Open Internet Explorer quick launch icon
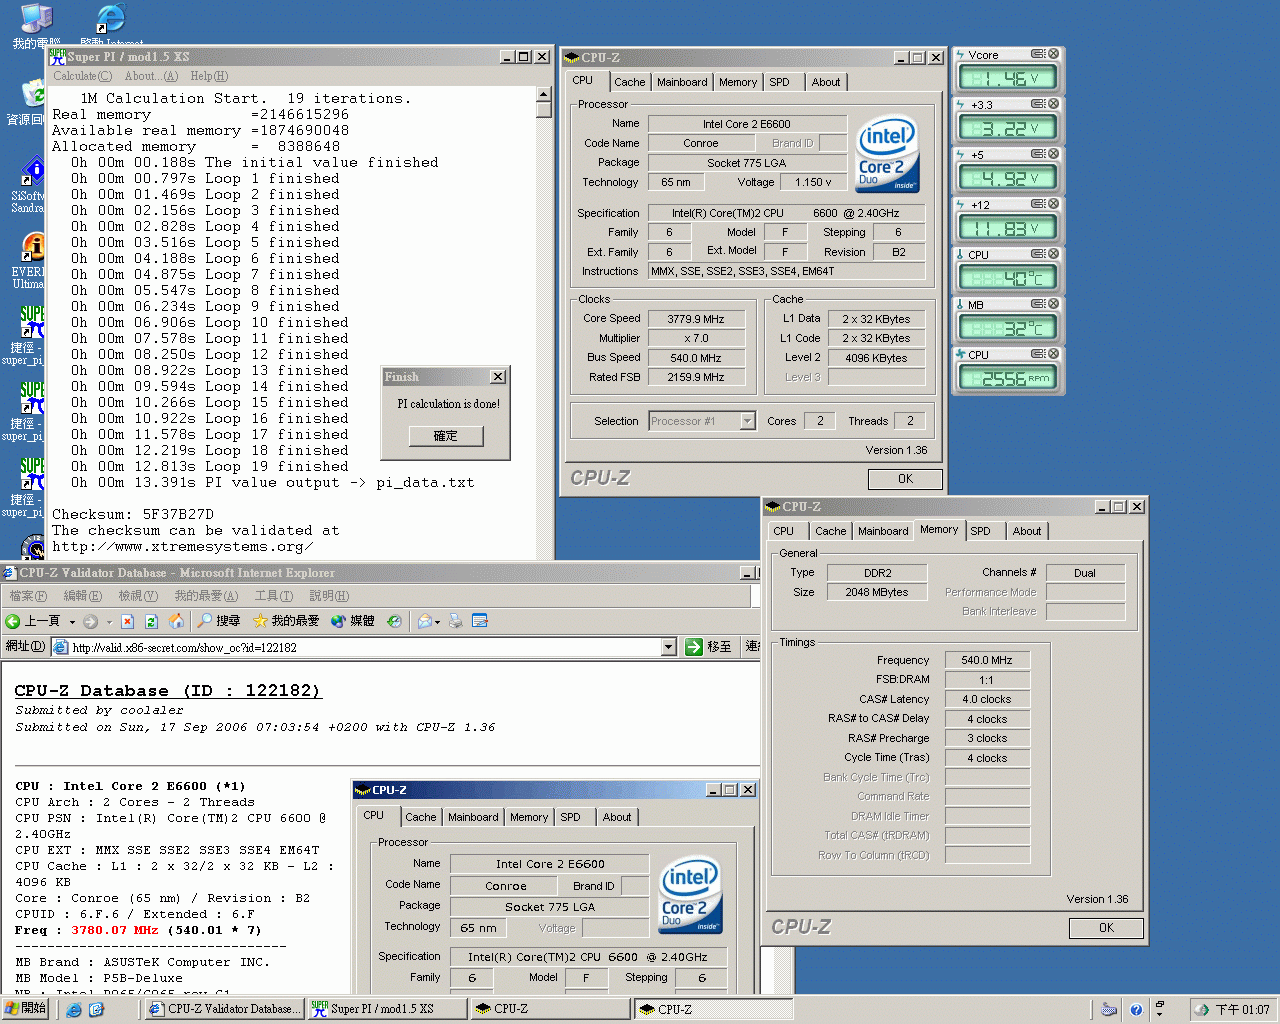Viewport: 1280px width, 1024px height. pos(74,1010)
